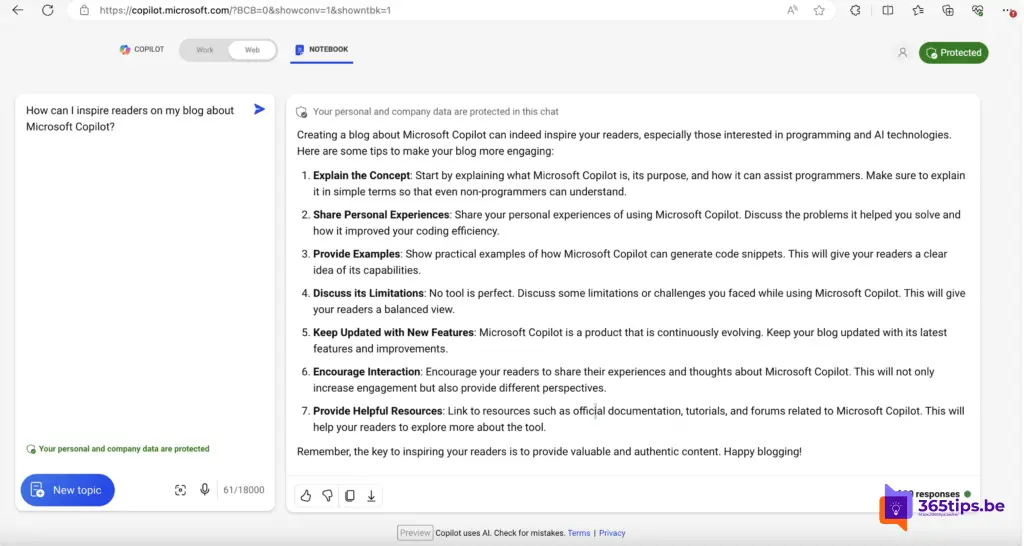Open browser settings and more menu
This screenshot has width=1024, height=546.
pyautogui.click(x=1008, y=10)
